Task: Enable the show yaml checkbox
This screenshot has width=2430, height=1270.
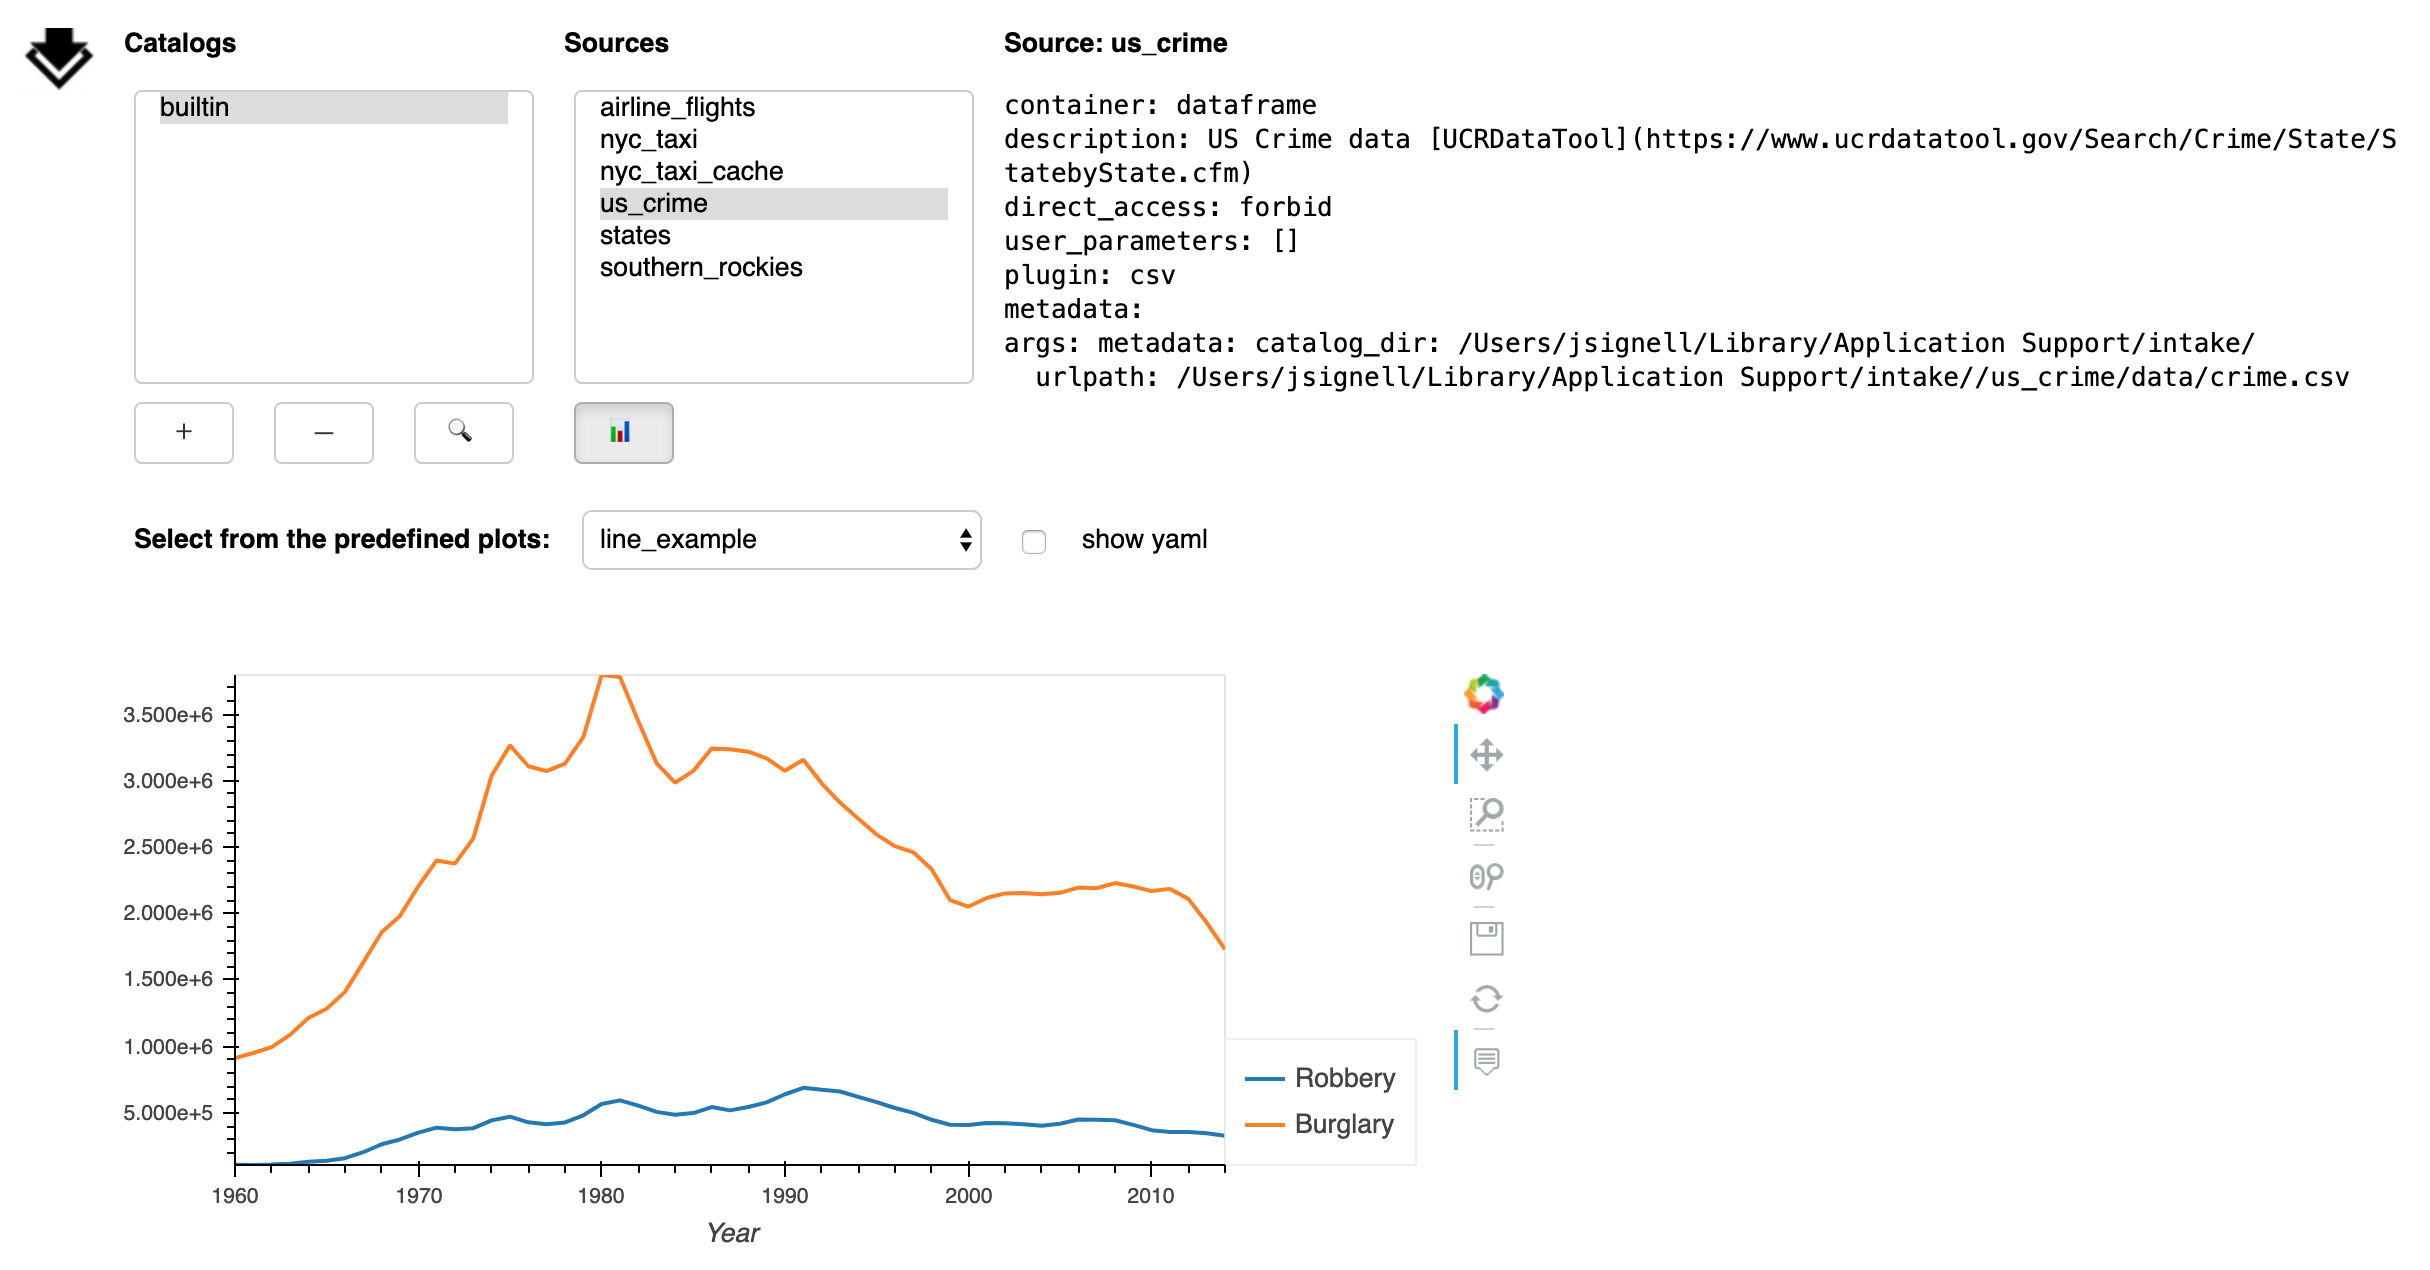Action: pyautogui.click(x=1034, y=541)
